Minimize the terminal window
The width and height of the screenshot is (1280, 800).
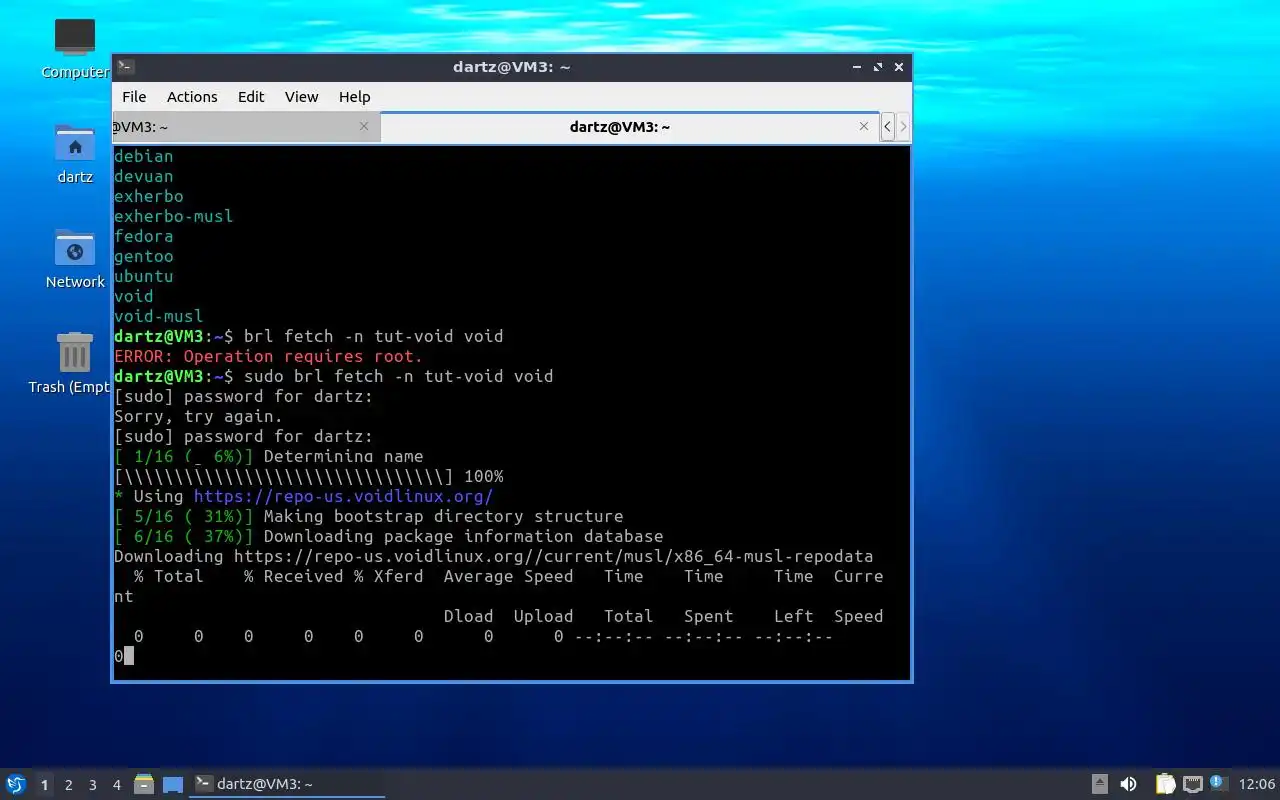(856, 67)
